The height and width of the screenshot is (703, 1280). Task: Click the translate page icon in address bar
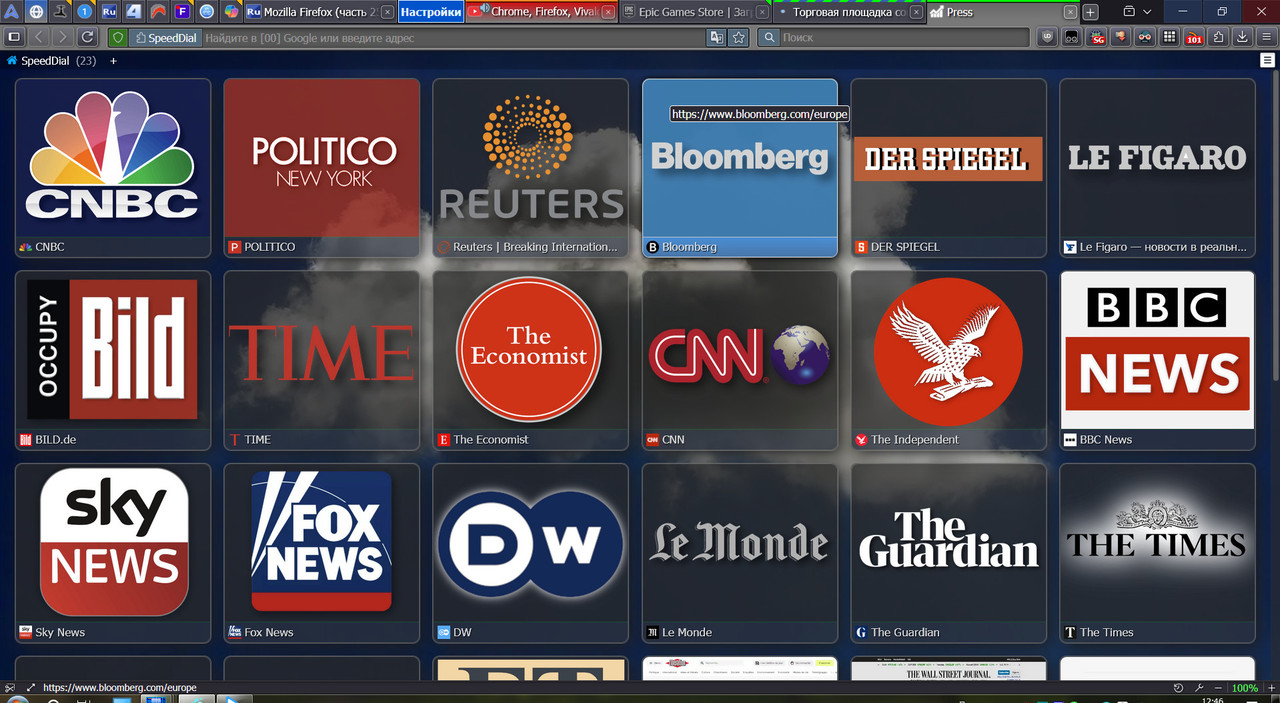716,37
